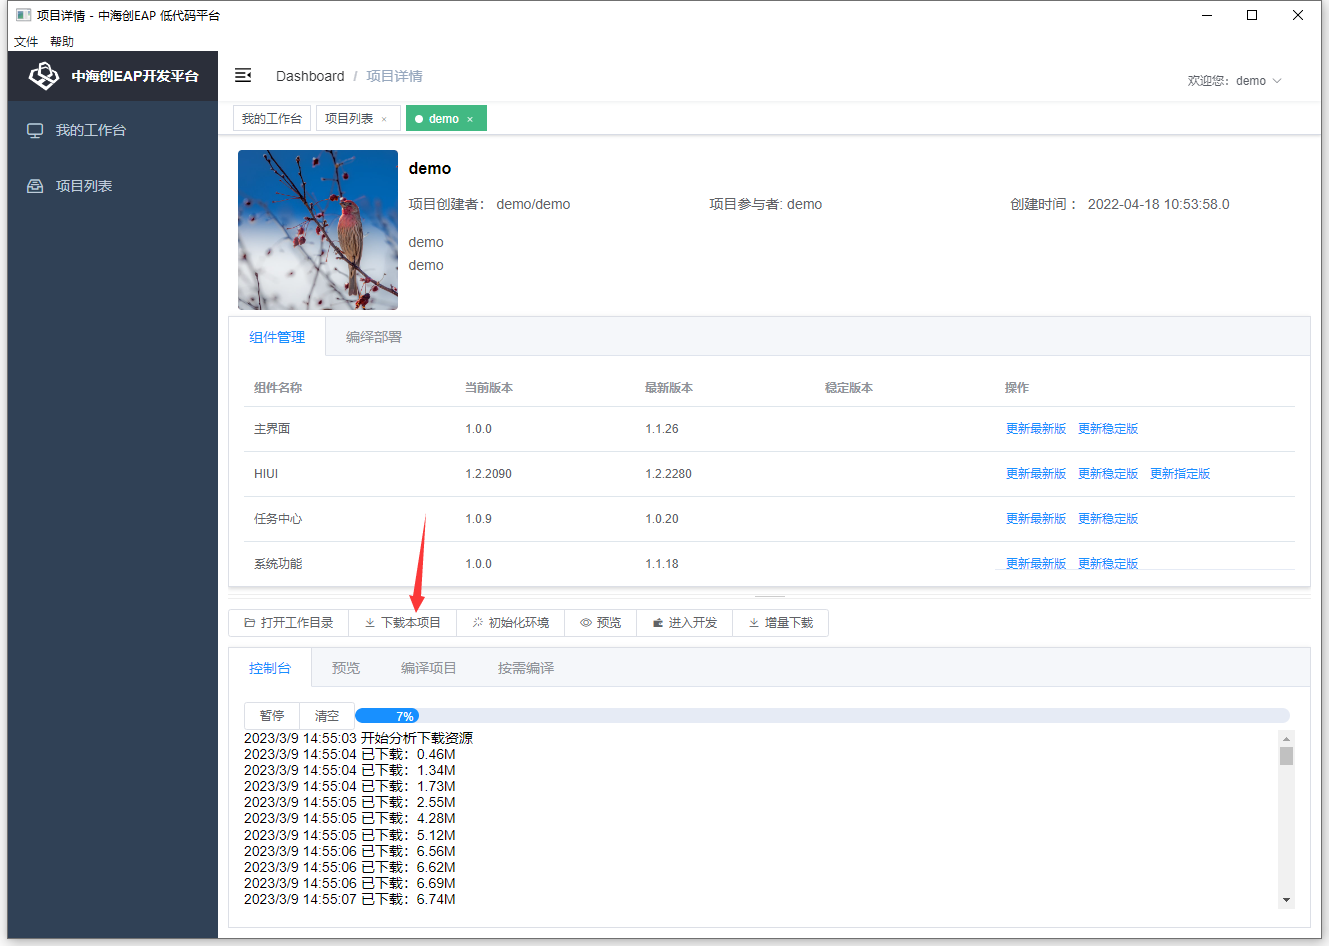Close the demo tab
This screenshot has width=1329, height=946.
click(x=470, y=120)
